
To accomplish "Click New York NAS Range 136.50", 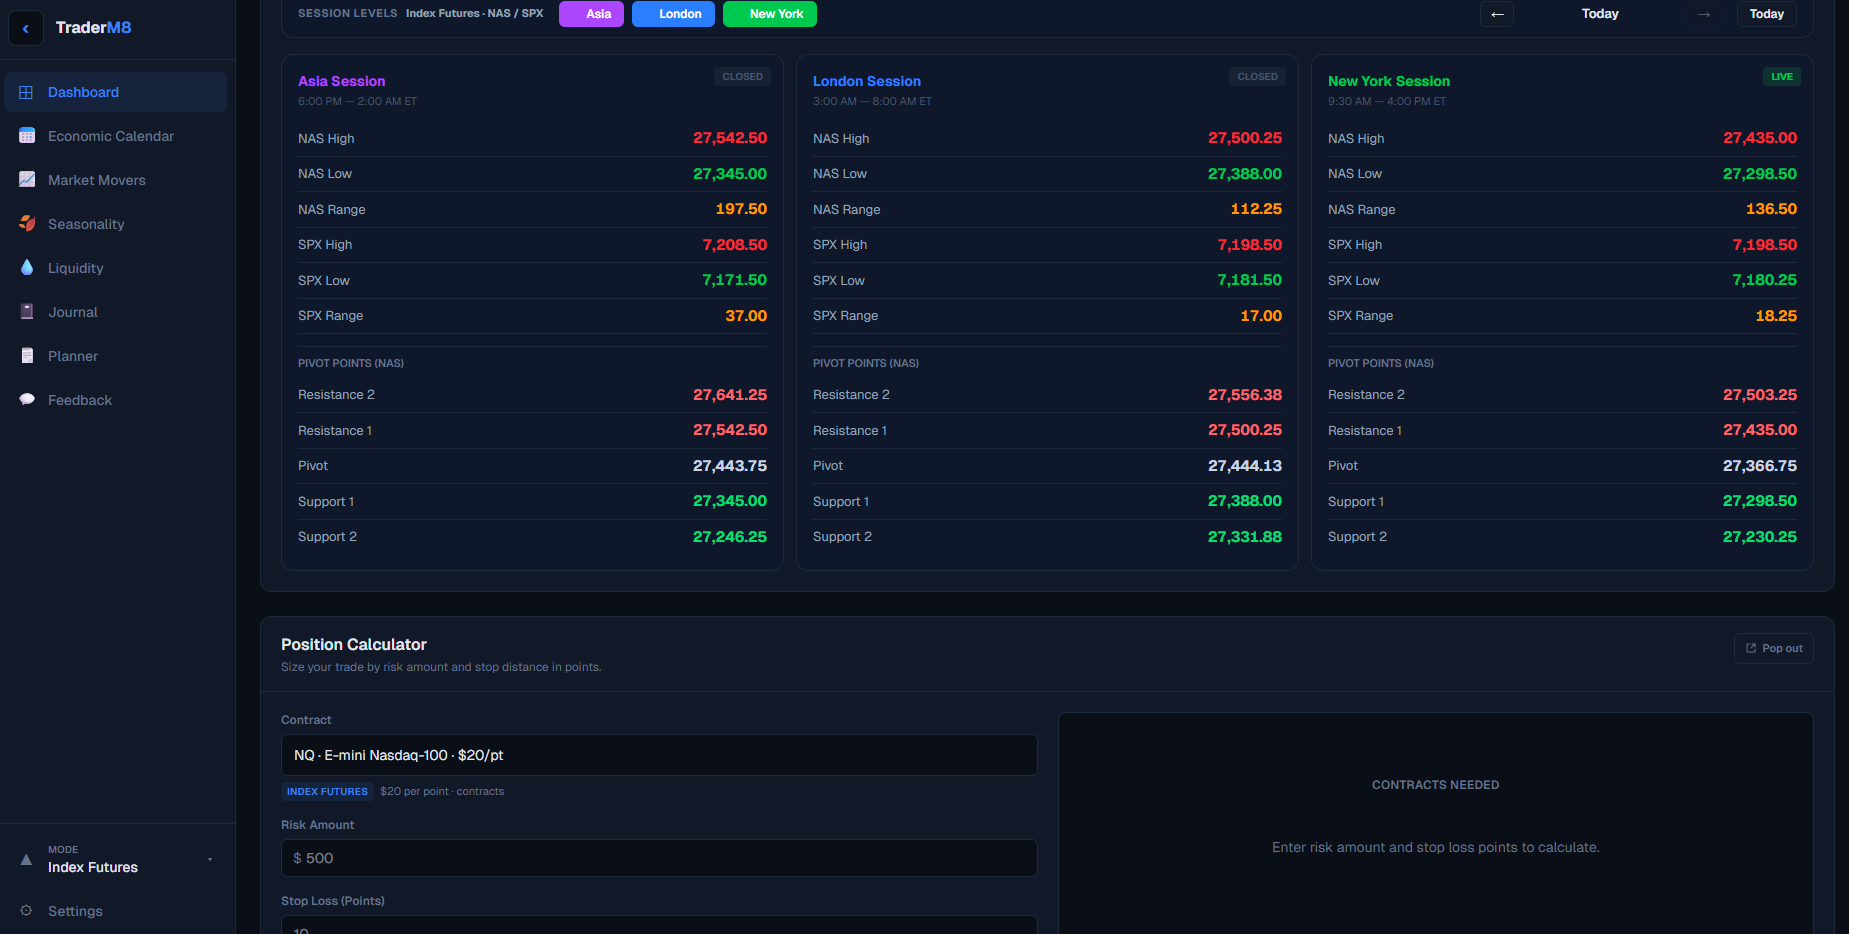I will (1771, 209).
